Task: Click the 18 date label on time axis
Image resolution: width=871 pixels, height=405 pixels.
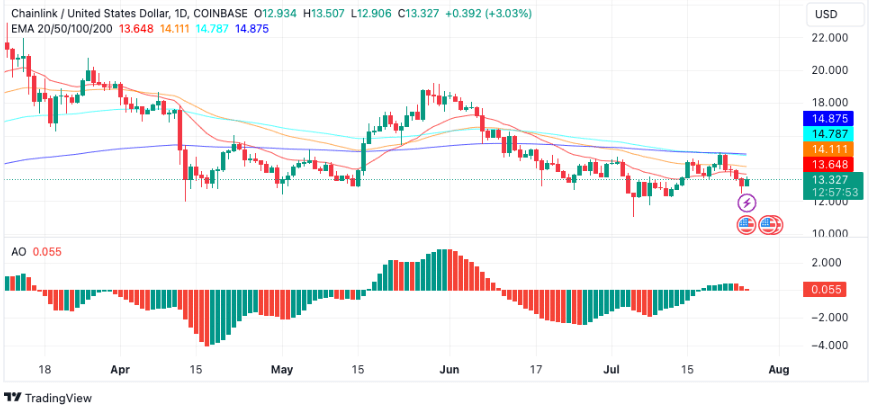Action: [x=44, y=369]
